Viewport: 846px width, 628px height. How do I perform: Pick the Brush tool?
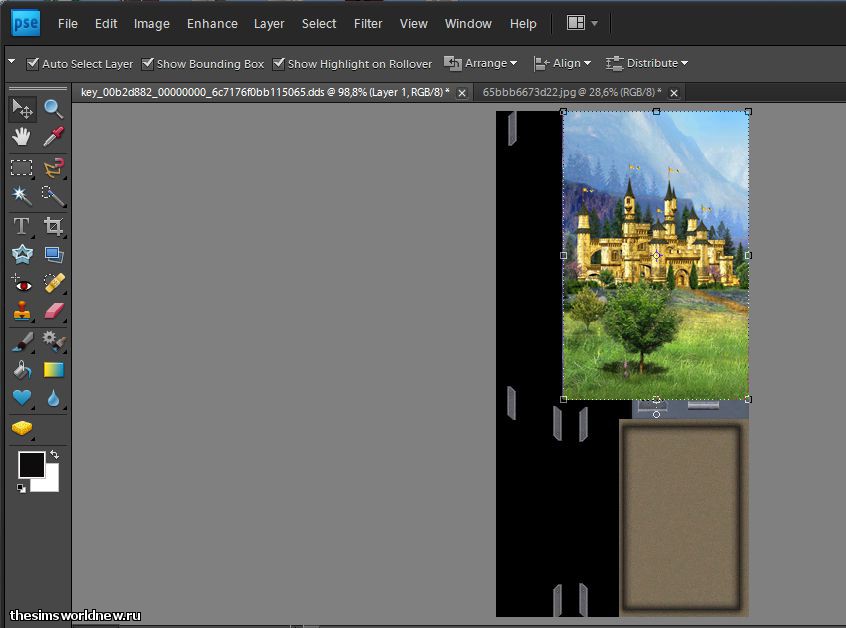(22, 342)
